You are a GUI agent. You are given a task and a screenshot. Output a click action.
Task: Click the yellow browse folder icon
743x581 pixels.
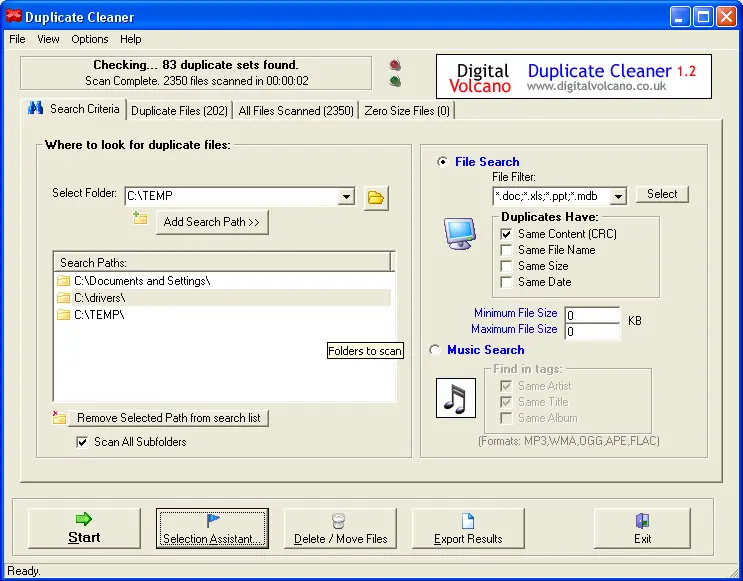376,197
